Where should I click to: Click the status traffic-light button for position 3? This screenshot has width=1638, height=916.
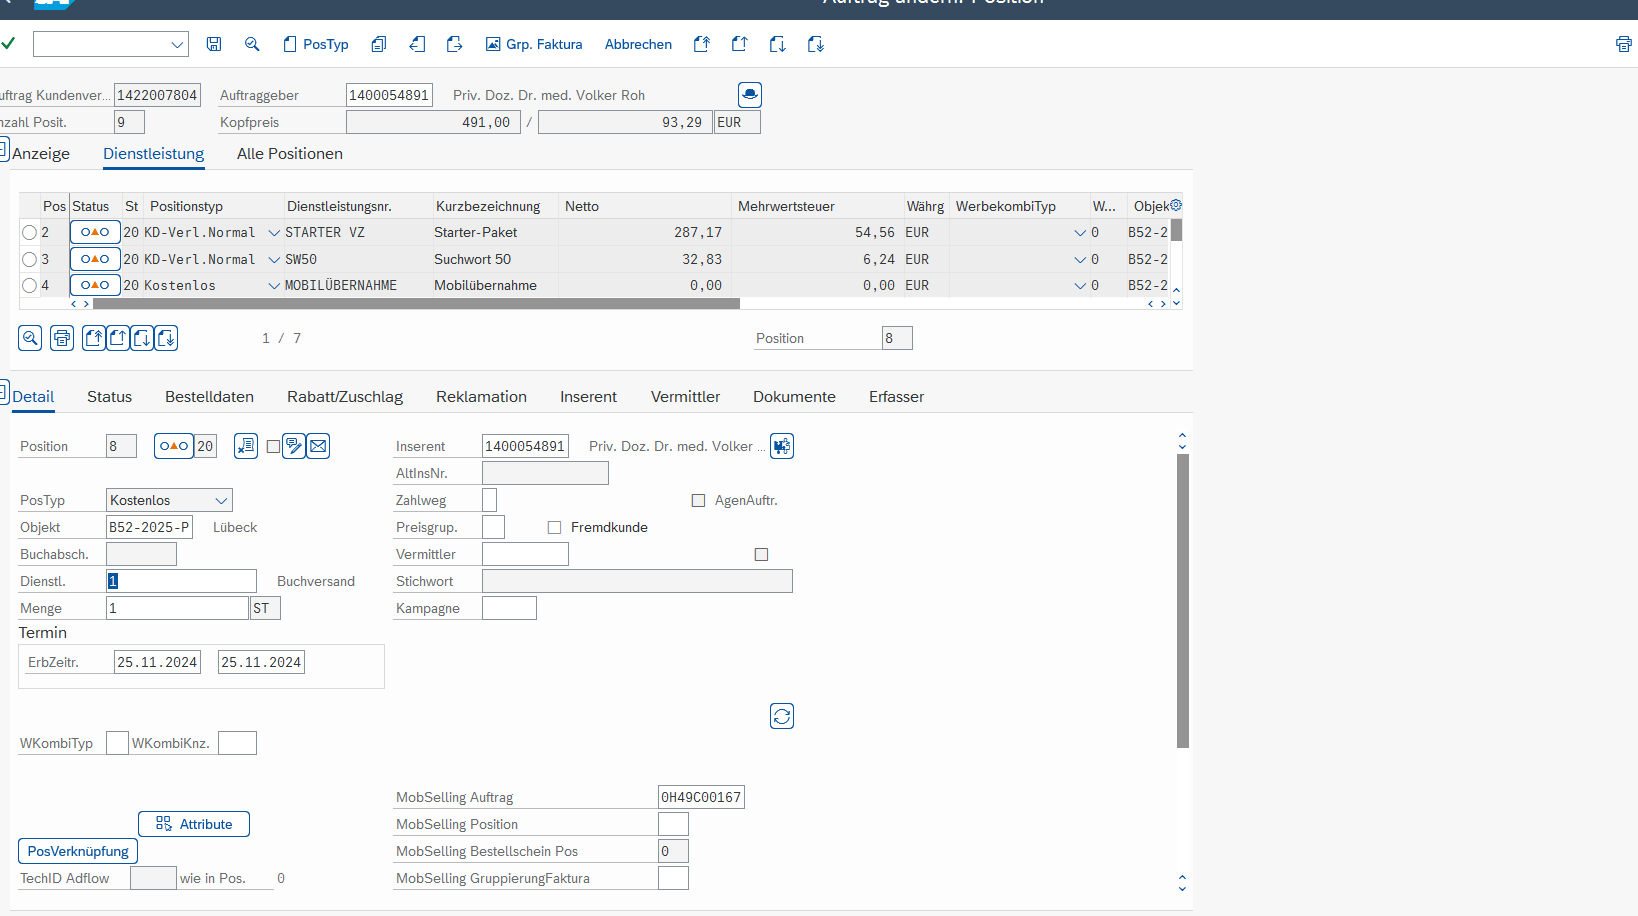tap(95, 259)
